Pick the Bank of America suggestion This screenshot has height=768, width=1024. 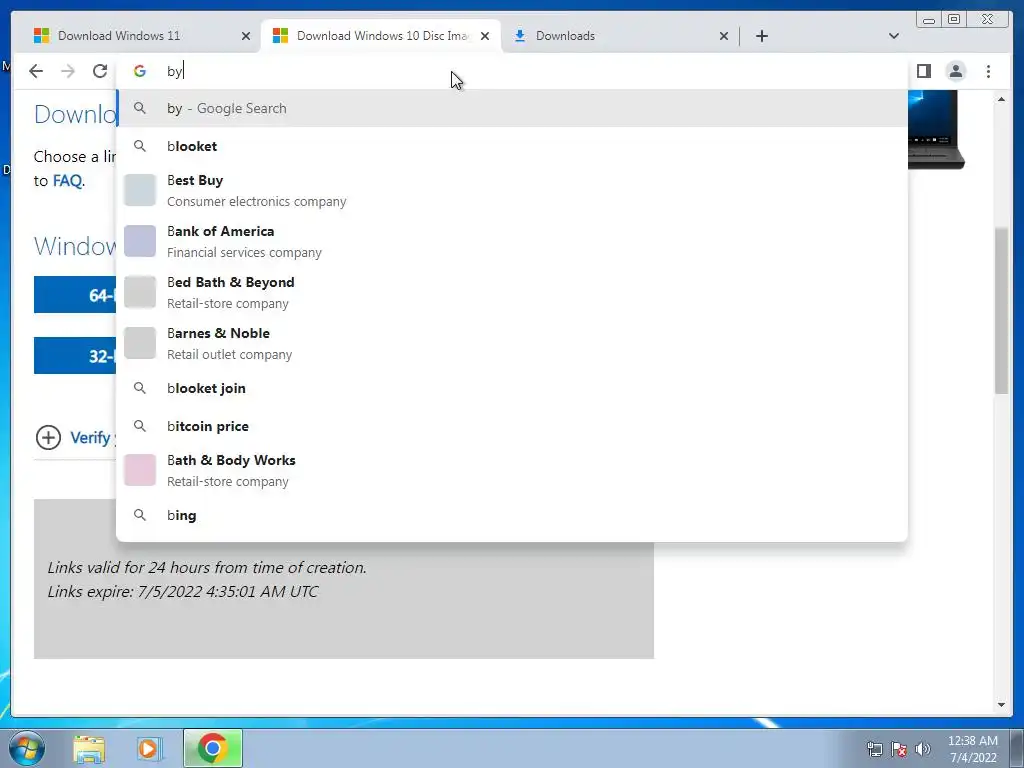pos(512,241)
